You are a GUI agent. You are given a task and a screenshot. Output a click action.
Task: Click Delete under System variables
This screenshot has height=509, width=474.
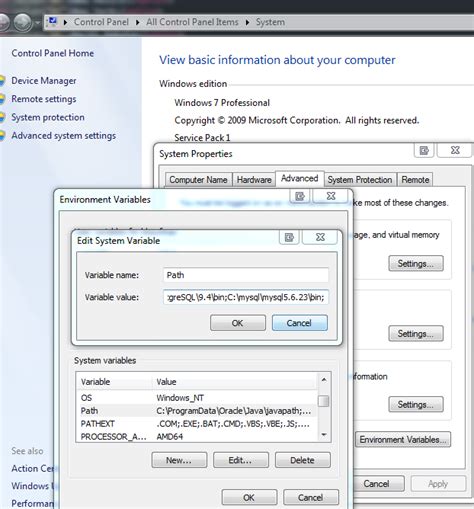(x=303, y=460)
